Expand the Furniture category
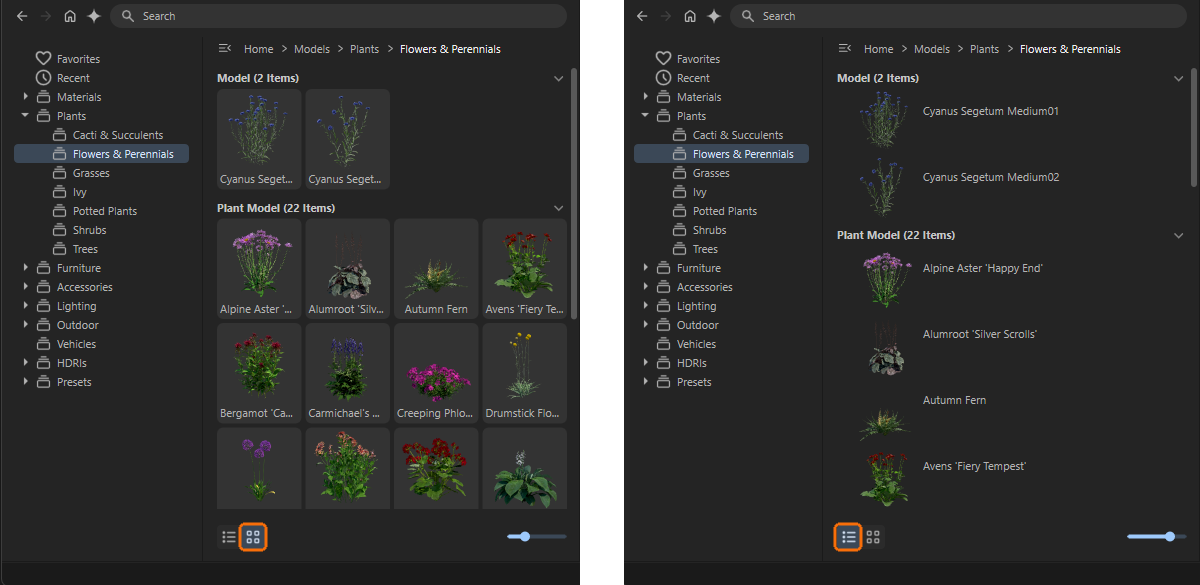Image resolution: width=1200 pixels, height=585 pixels. [24, 267]
